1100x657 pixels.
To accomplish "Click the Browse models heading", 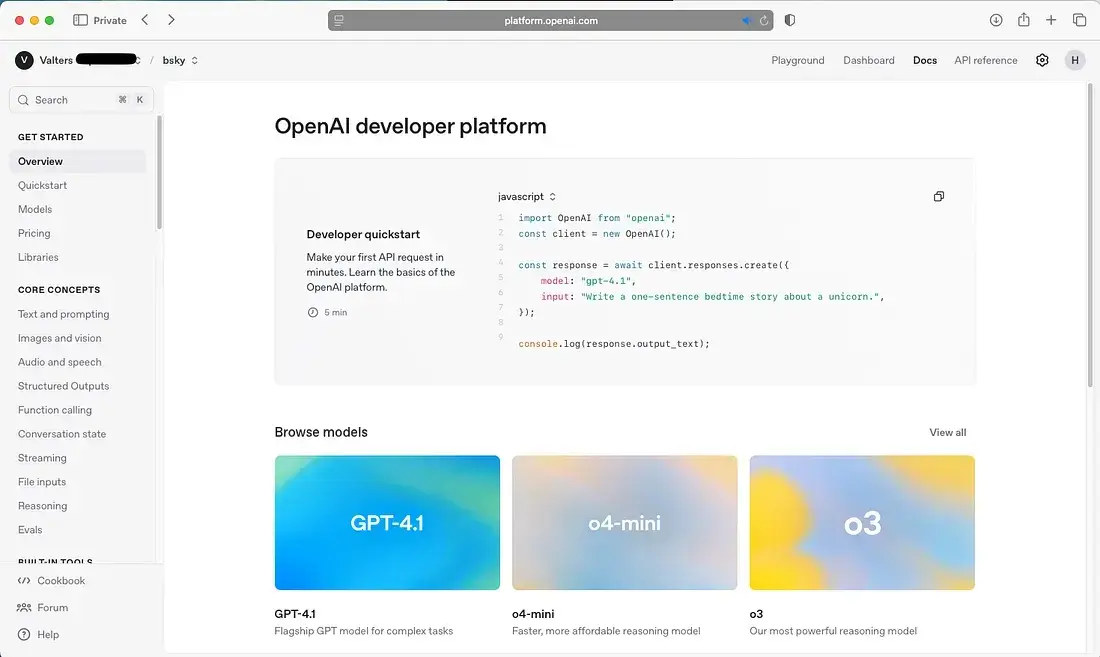I will [321, 432].
